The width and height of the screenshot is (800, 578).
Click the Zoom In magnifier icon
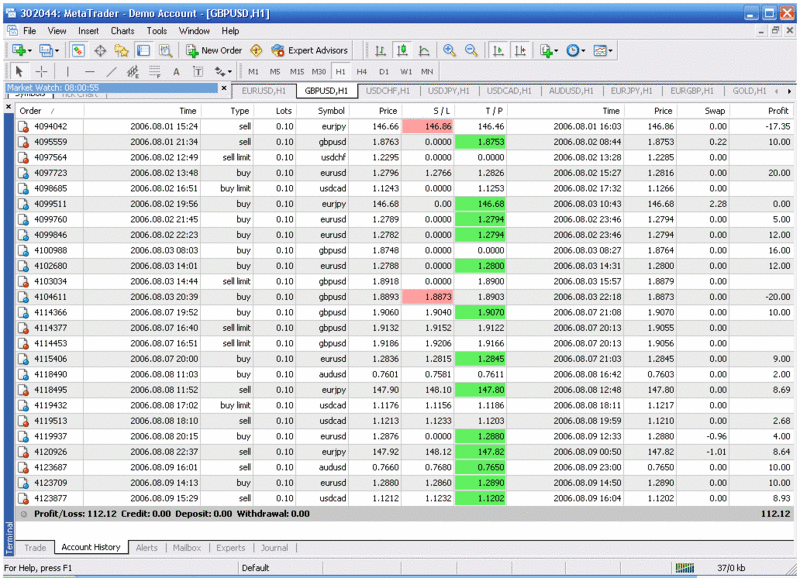click(449, 51)
